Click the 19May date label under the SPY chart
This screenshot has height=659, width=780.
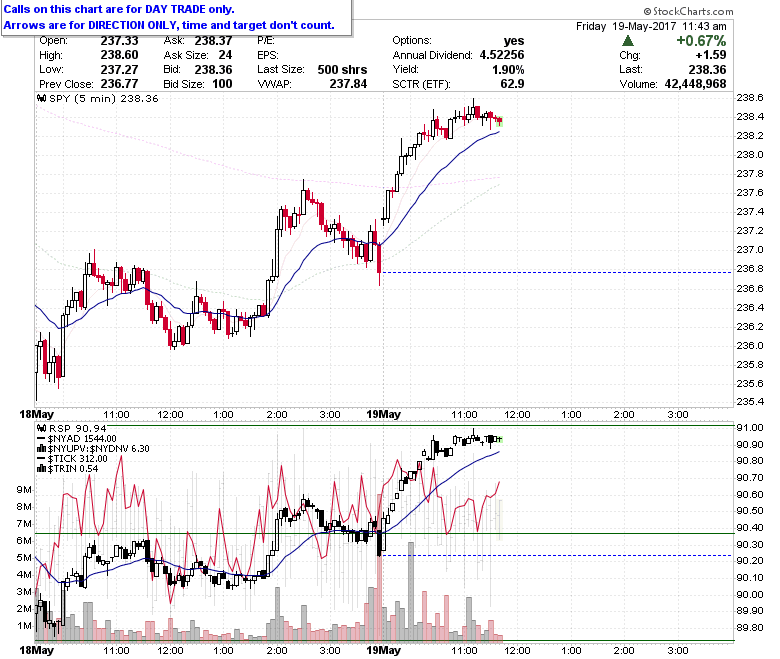coord(384,414)
